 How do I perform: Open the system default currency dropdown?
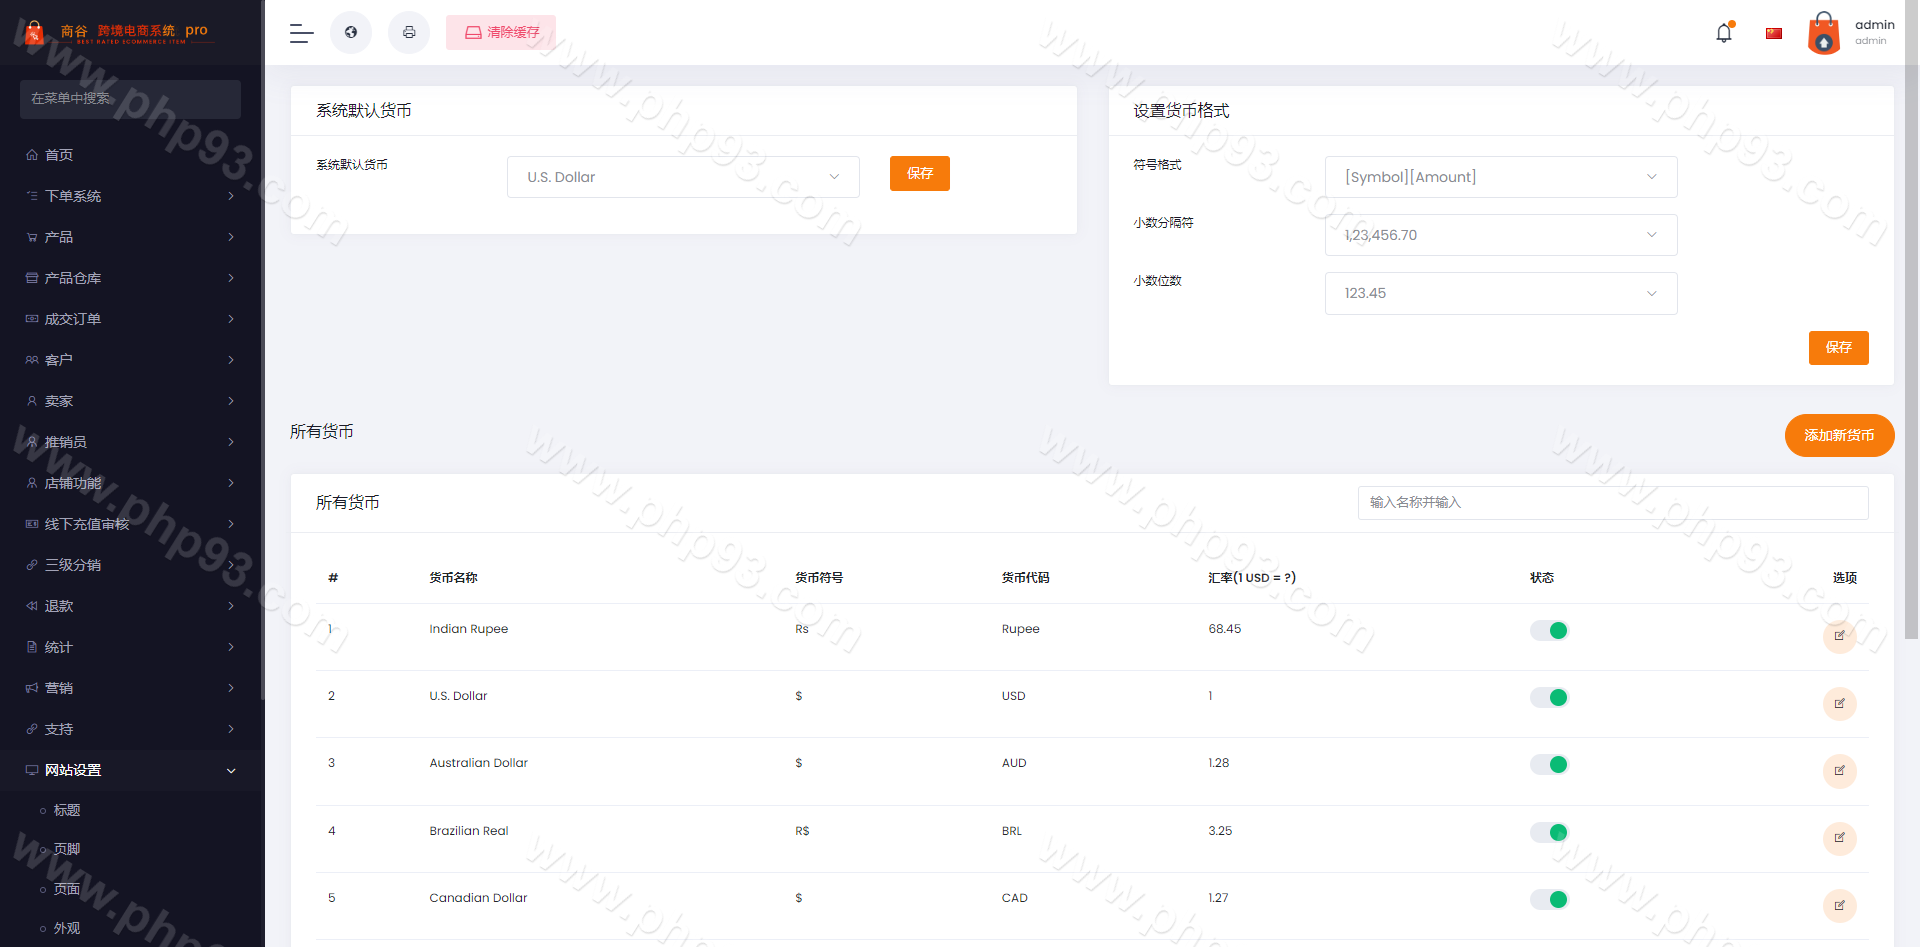(x=683, y=177)
